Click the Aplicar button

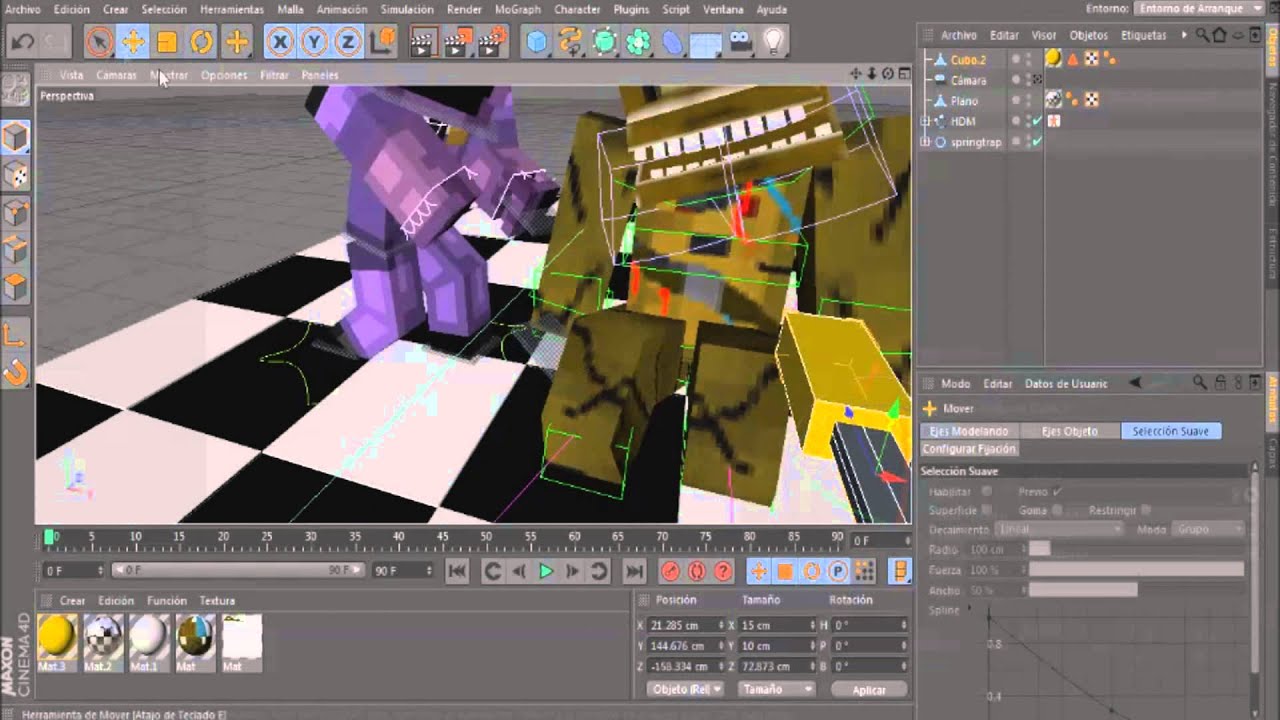point(869,690)
